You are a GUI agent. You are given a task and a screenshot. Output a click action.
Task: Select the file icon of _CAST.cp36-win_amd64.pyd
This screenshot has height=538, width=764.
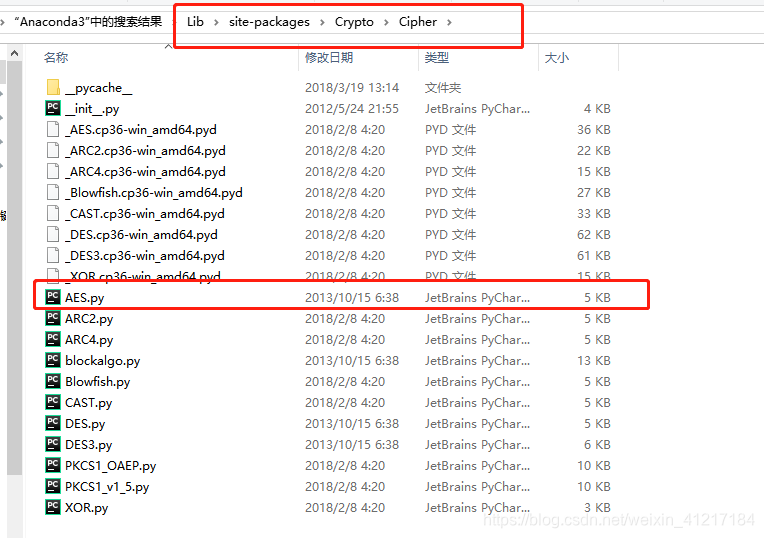tap(53, 213)
